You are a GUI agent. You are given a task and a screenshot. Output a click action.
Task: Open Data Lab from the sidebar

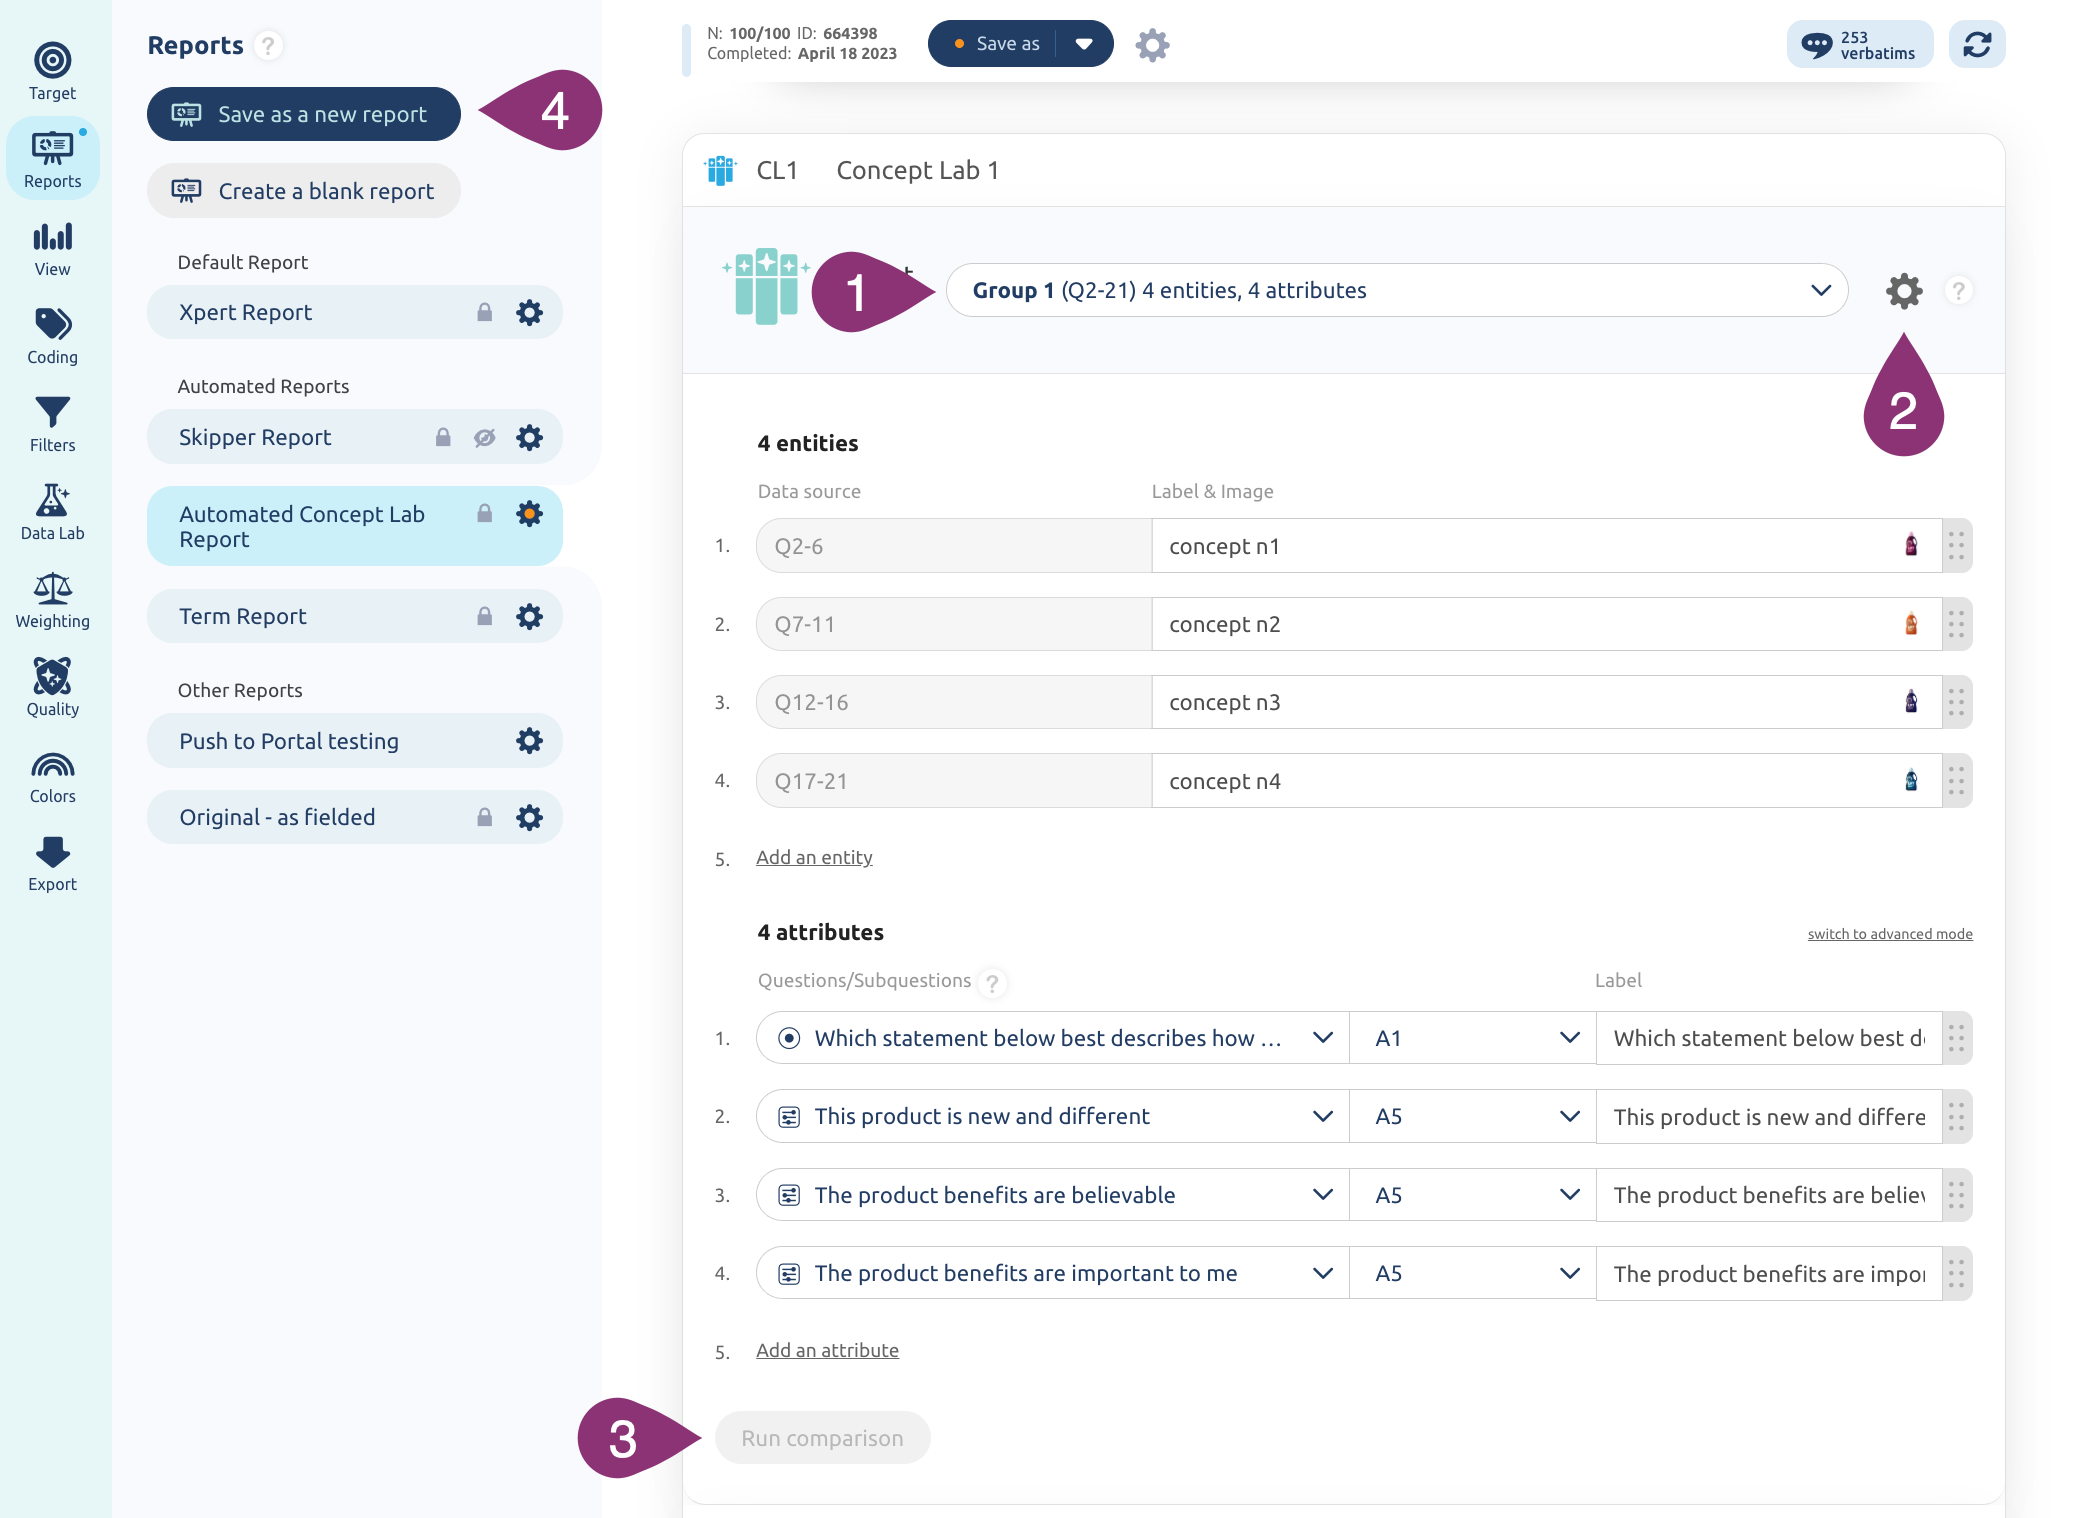click(52, 512)
